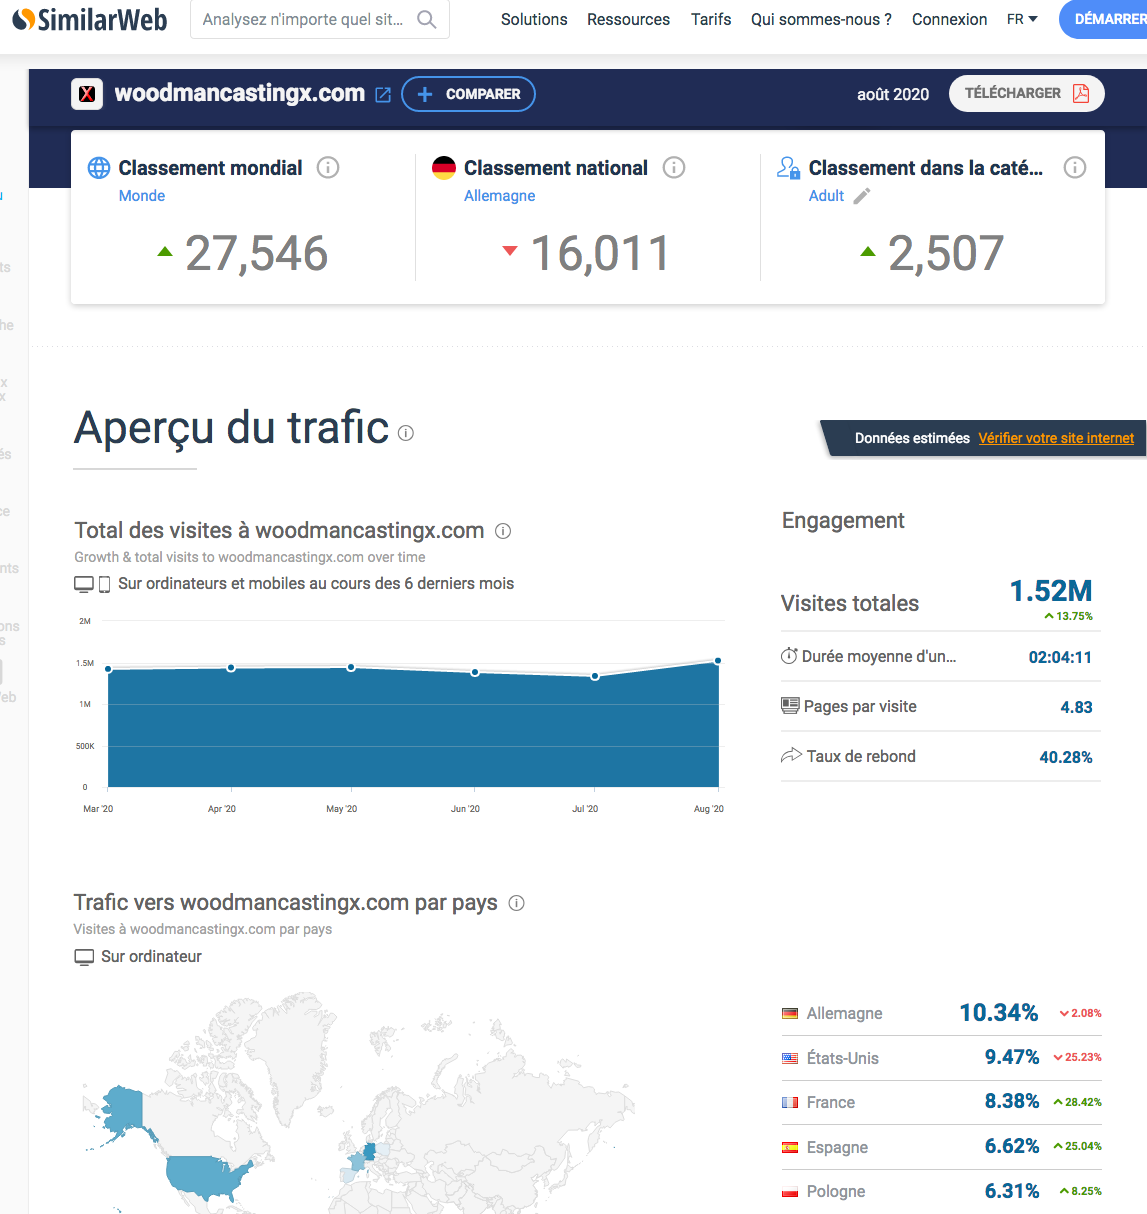The width and height of the screenshot is (1147, 1214).
Task: Go to the Tarifs page
Action: pyautogui.click(x=711, y=20)
